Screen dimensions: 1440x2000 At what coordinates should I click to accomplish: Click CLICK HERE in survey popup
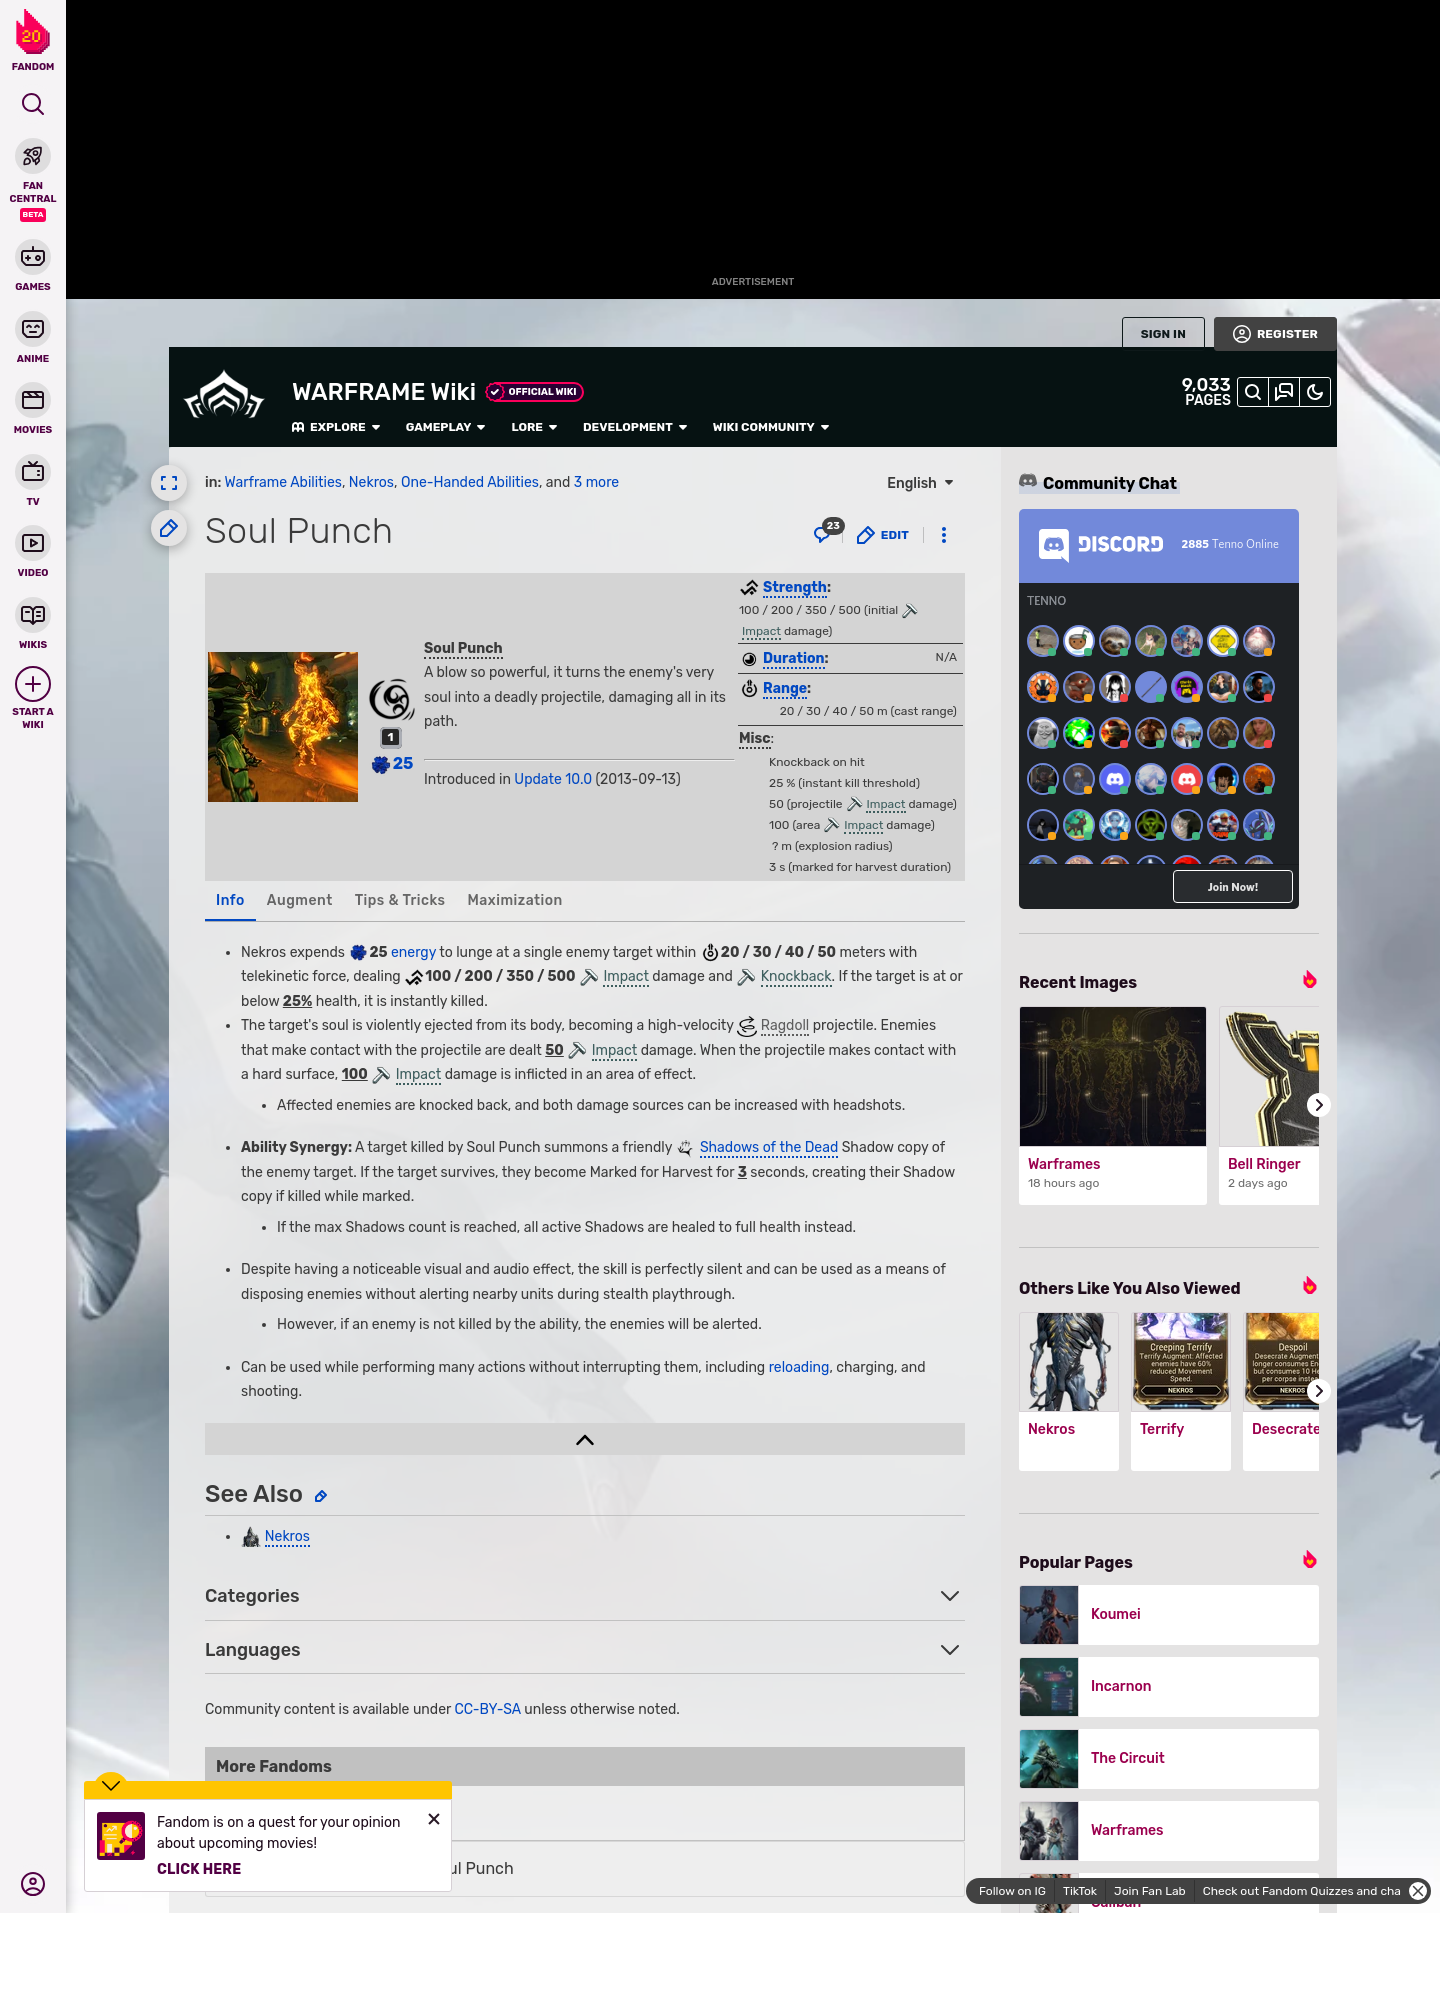coord(199,1869)
